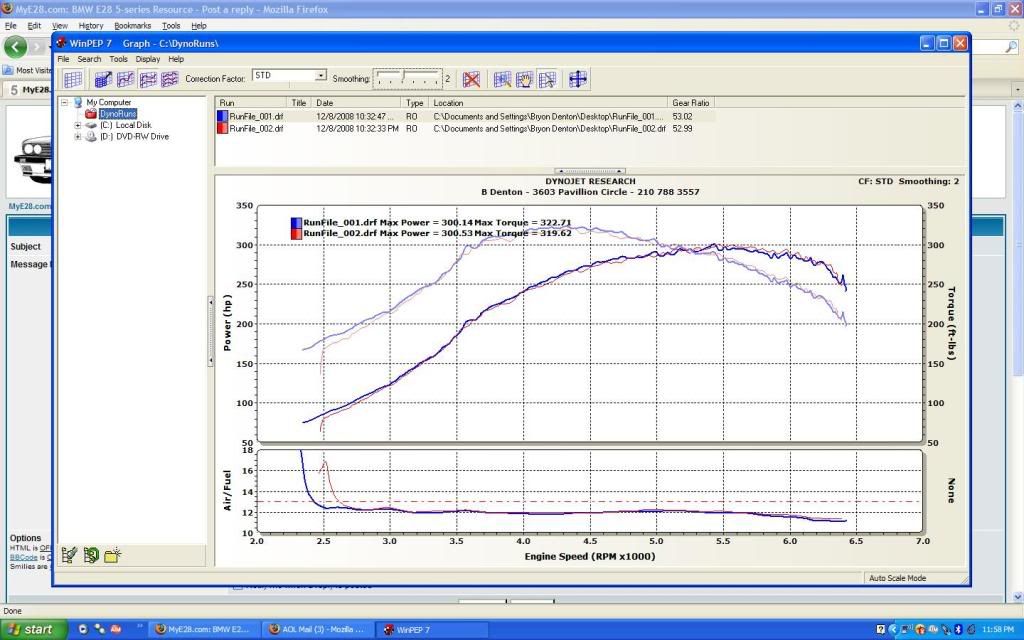
Task: Expand the (C:) Local Disk node
Action: (x=78, y=125)
